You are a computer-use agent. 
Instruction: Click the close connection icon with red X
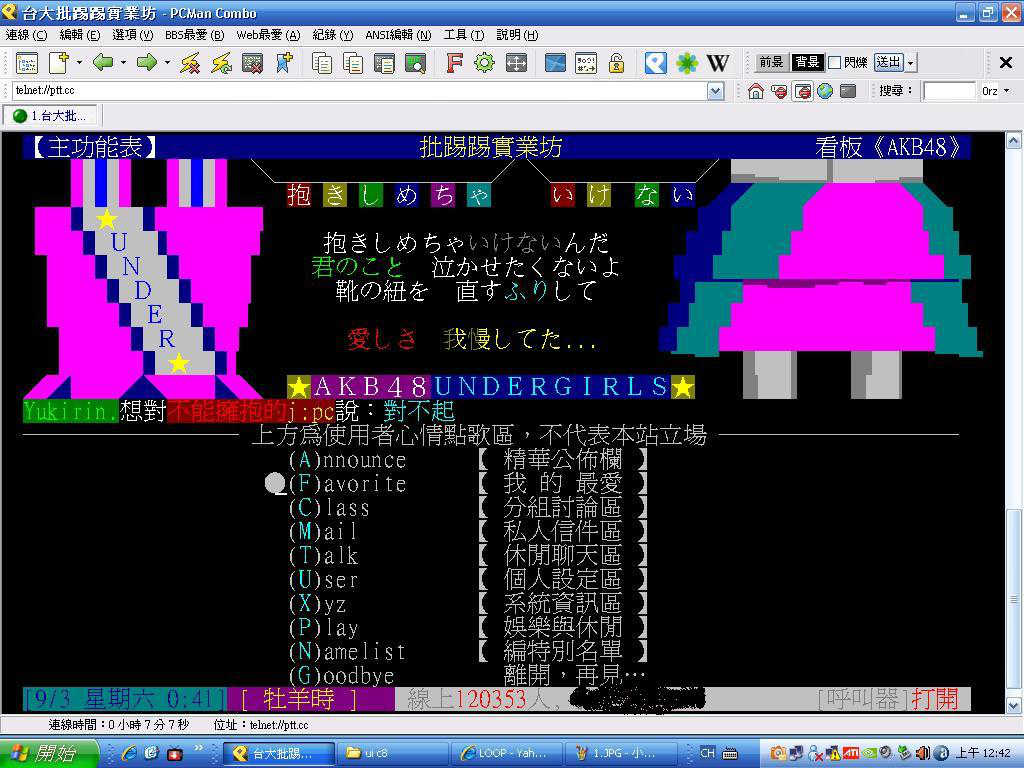point(253,63)
